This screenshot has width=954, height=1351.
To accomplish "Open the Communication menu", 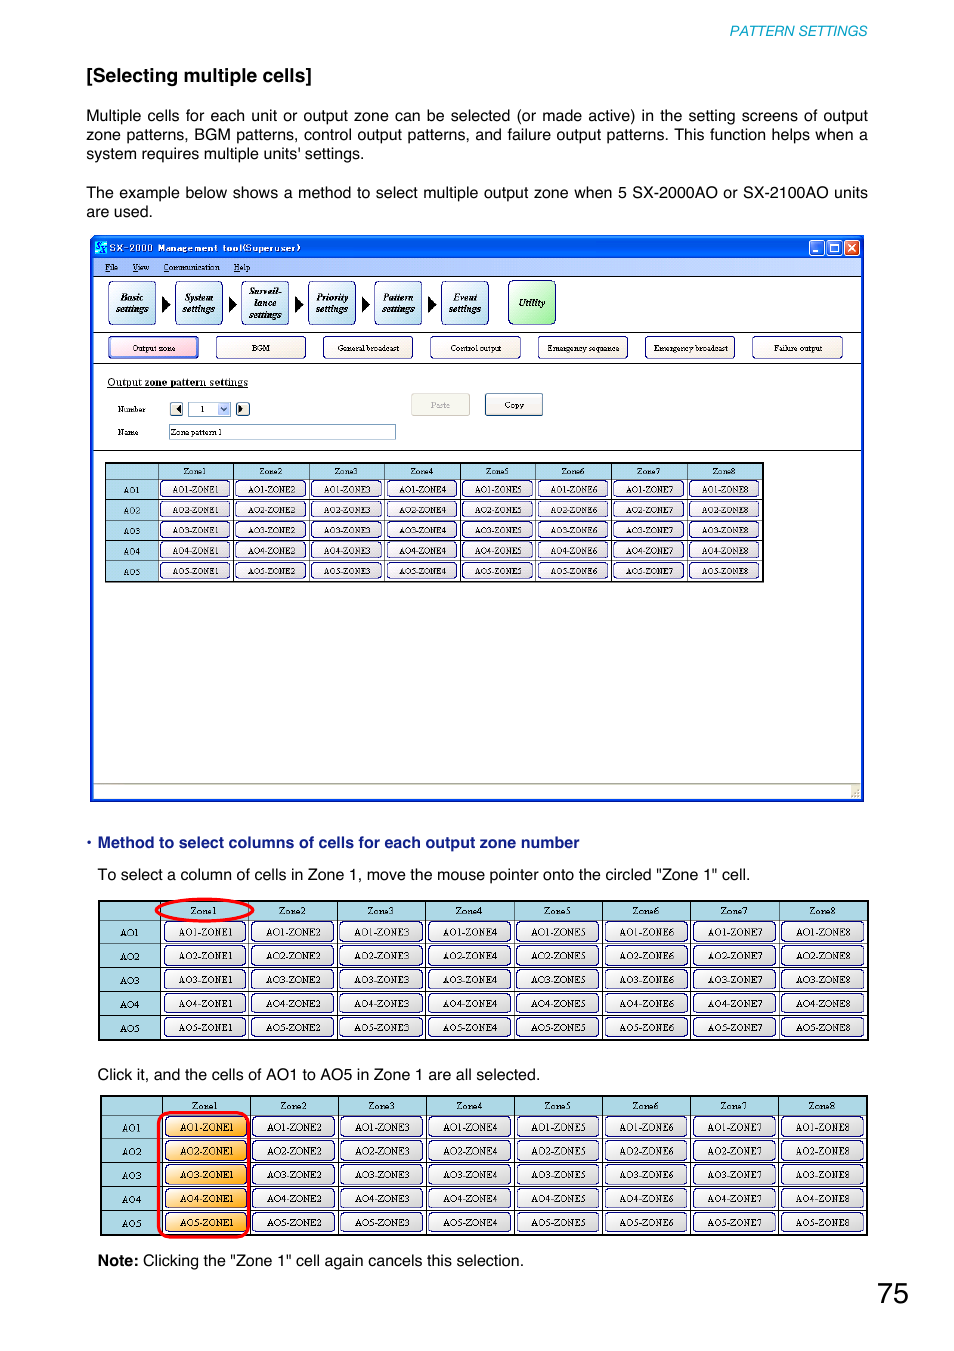I will click(192, 267).
